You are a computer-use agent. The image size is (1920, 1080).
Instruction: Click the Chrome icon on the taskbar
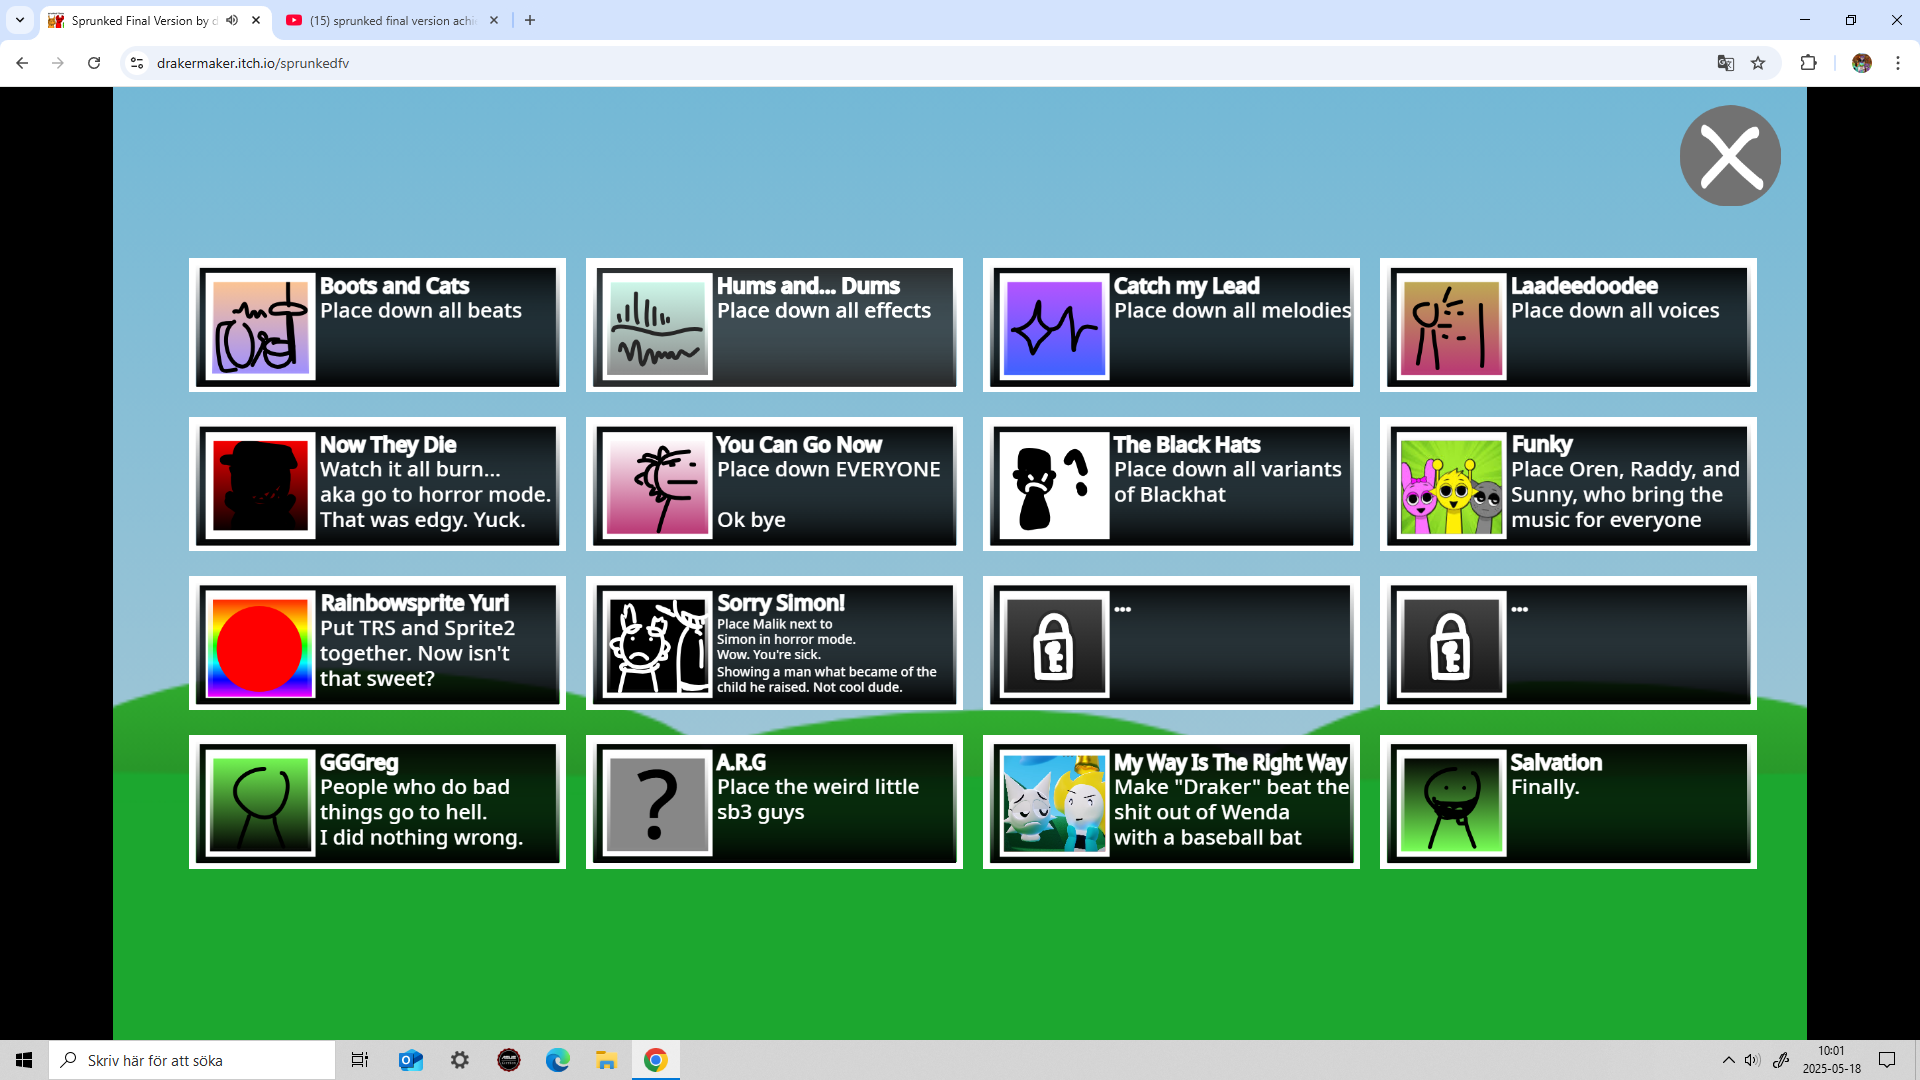point(656,1060)
